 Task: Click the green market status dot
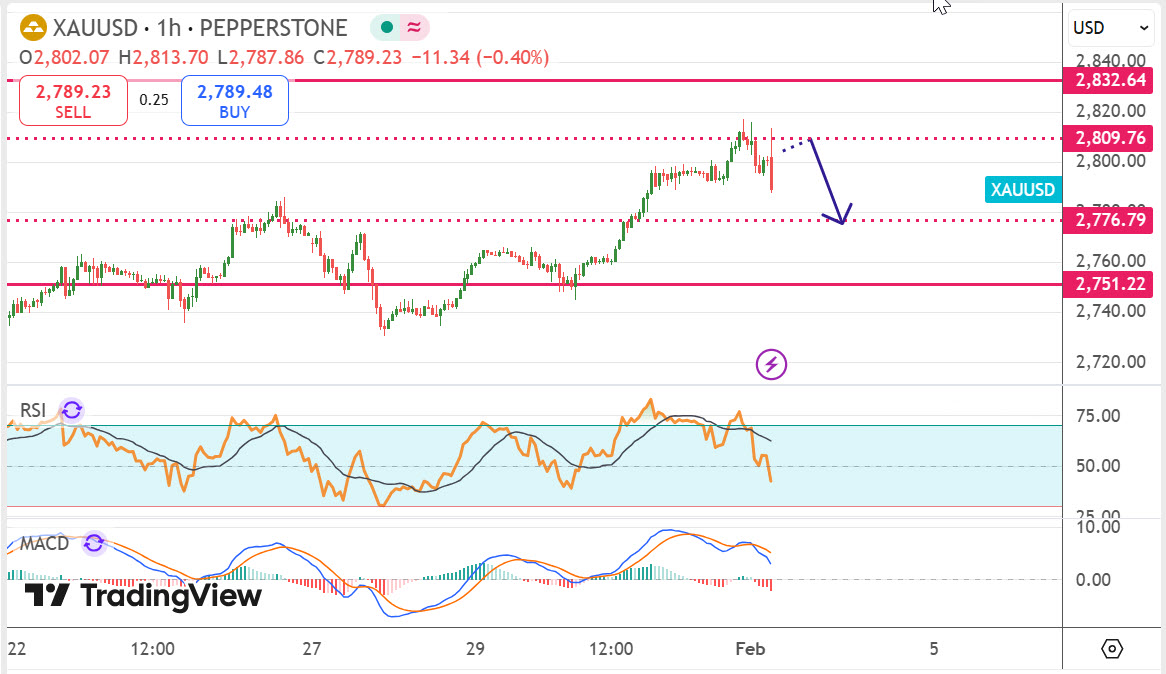pyautogui.click(x=385, y=28)
